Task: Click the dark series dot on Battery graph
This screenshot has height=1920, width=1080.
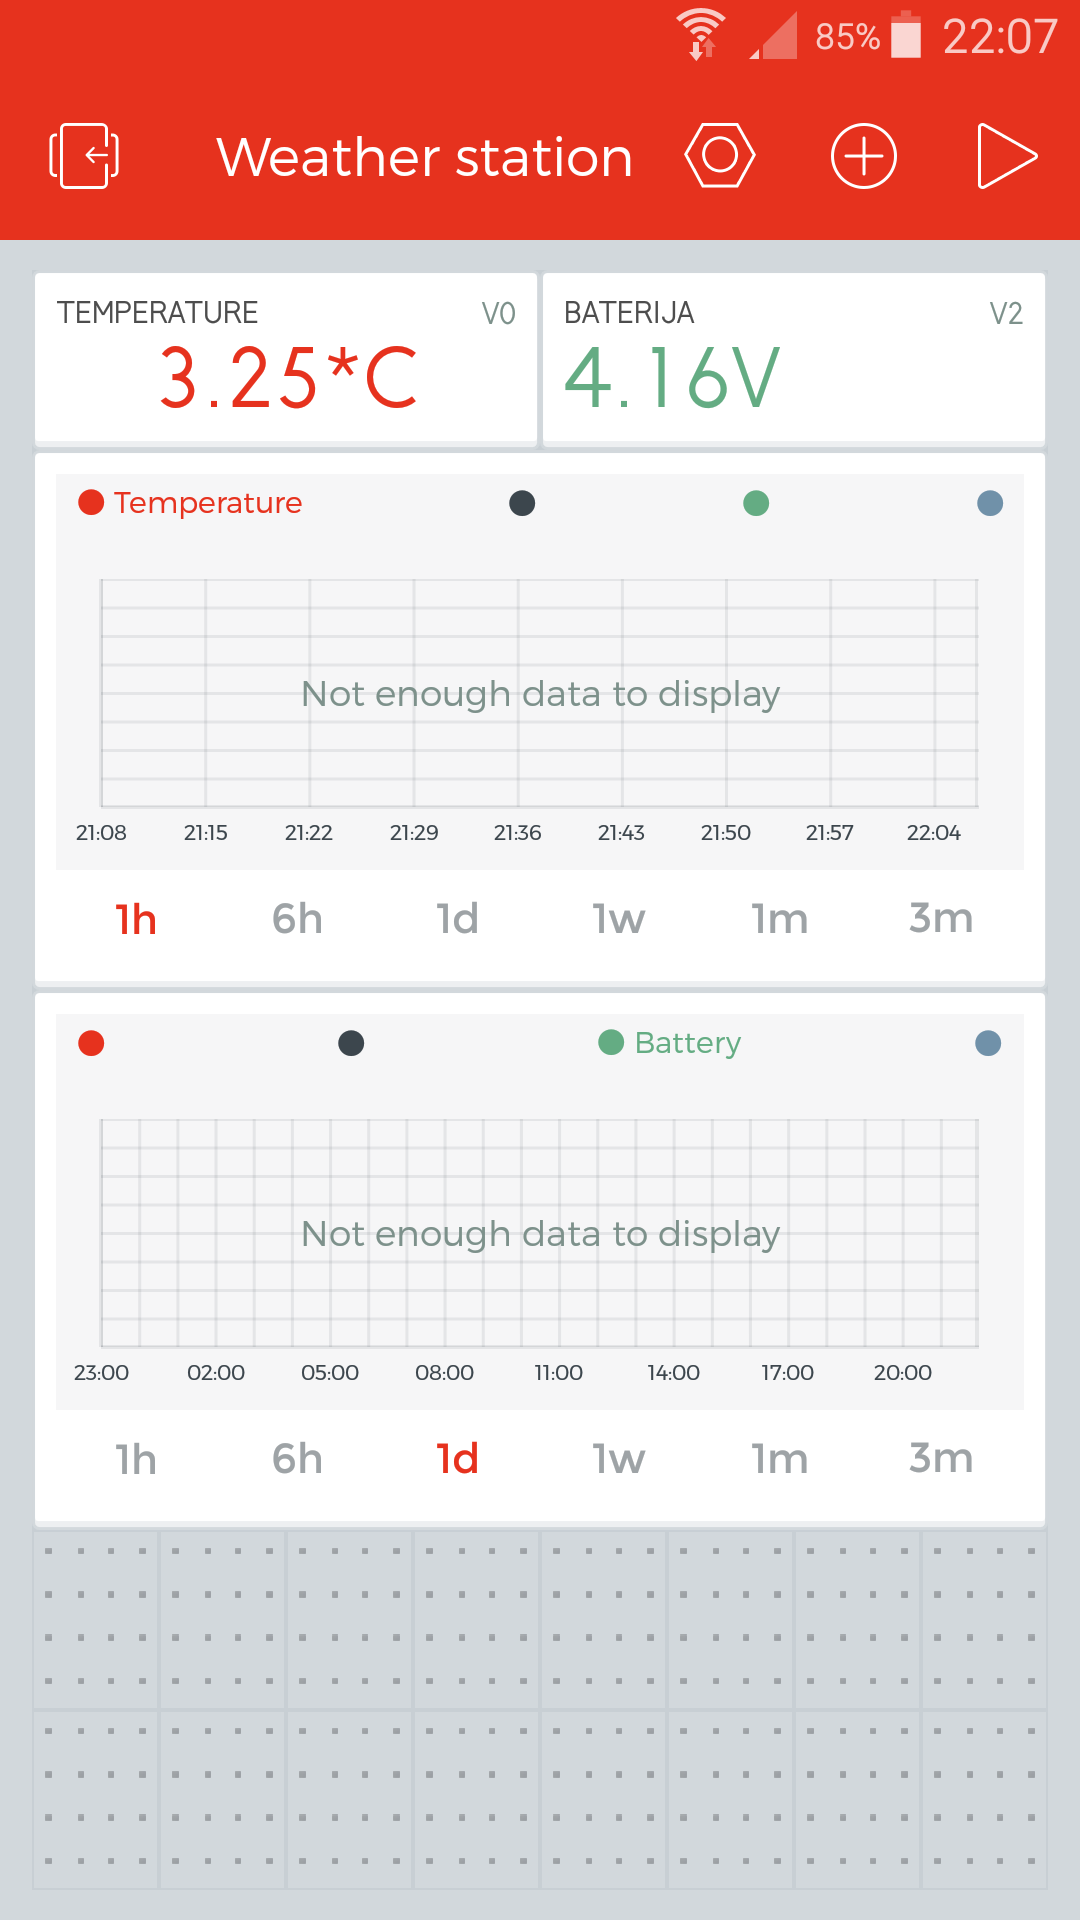Action: (x=350, y=1043)
